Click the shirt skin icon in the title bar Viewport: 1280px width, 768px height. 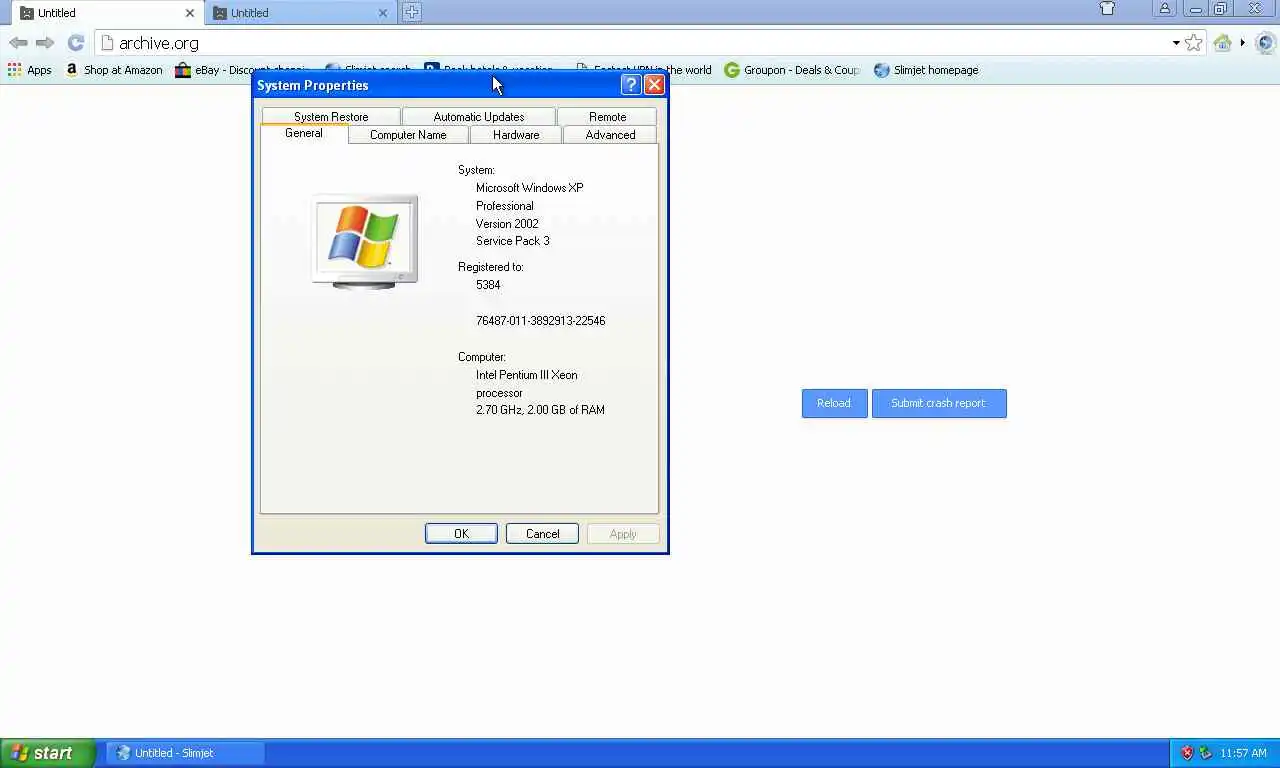(1107, 9)
